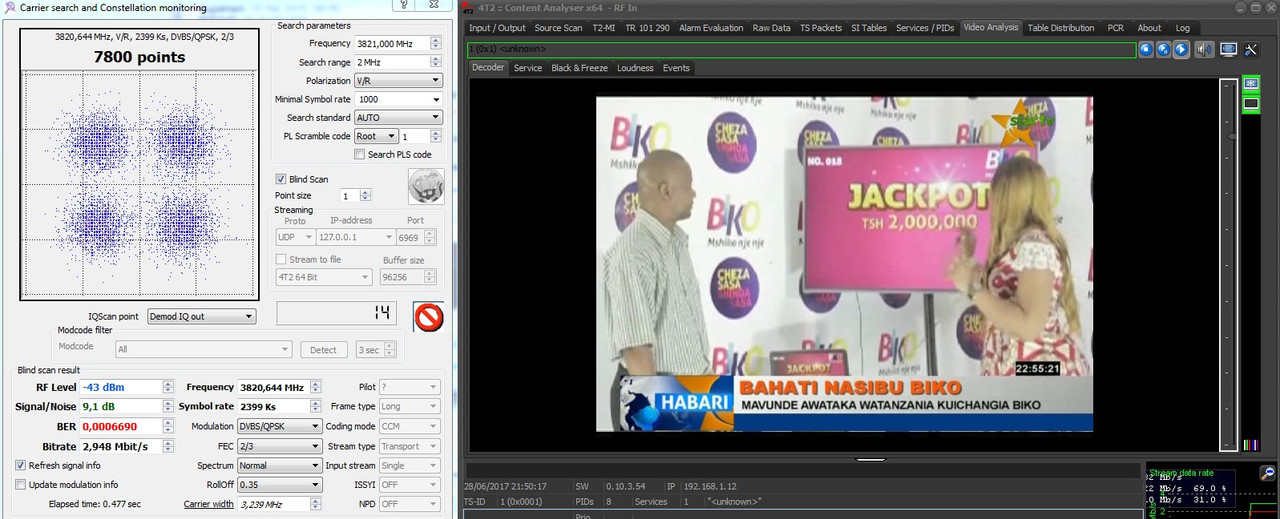Open the PL Scramble code Root dropdown

click(x=377, y=136)
